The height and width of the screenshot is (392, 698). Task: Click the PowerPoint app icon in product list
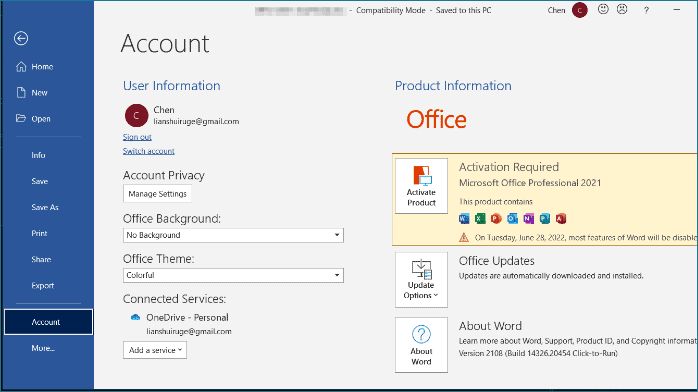click(496, 218)
